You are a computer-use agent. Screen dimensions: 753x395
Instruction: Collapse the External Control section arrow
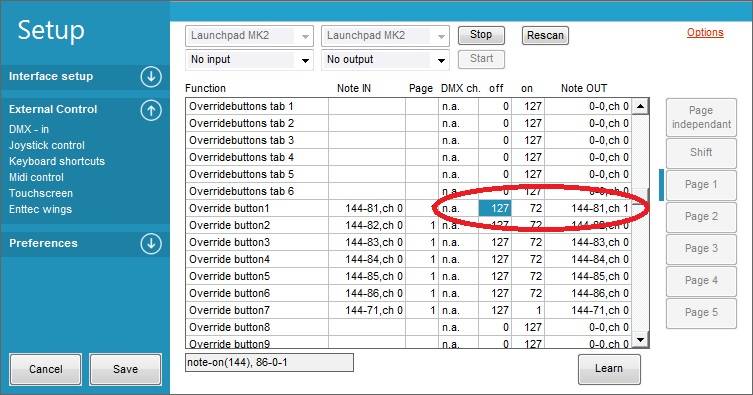coord(151,110)
